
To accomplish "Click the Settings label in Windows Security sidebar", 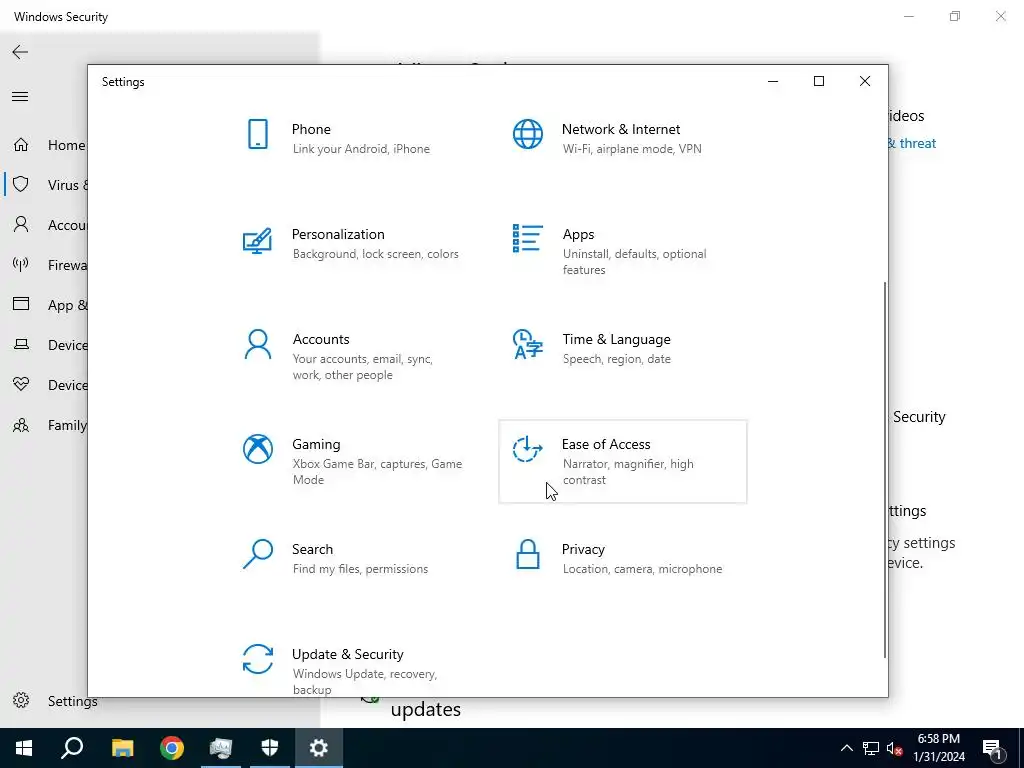I will pyautogui.click(x=72, y=701).
